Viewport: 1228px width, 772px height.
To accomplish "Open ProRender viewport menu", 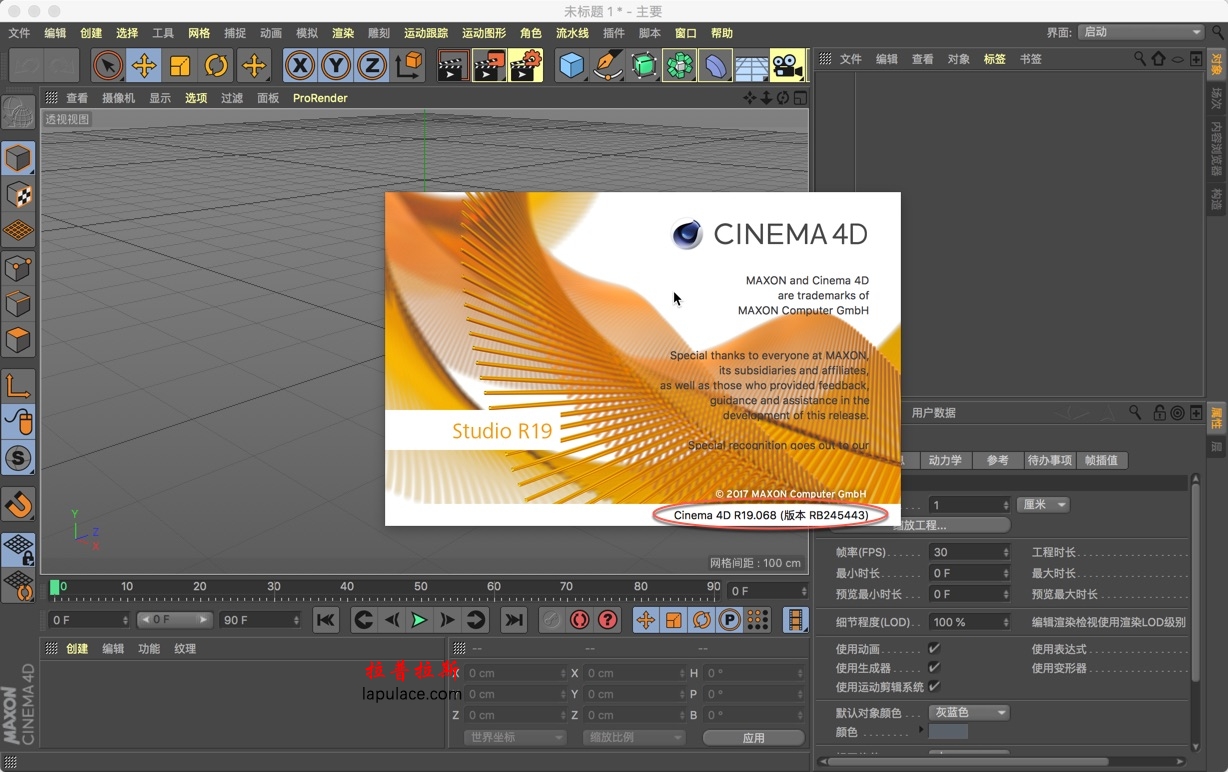I will pyautogui.click(x=320, y=98).
